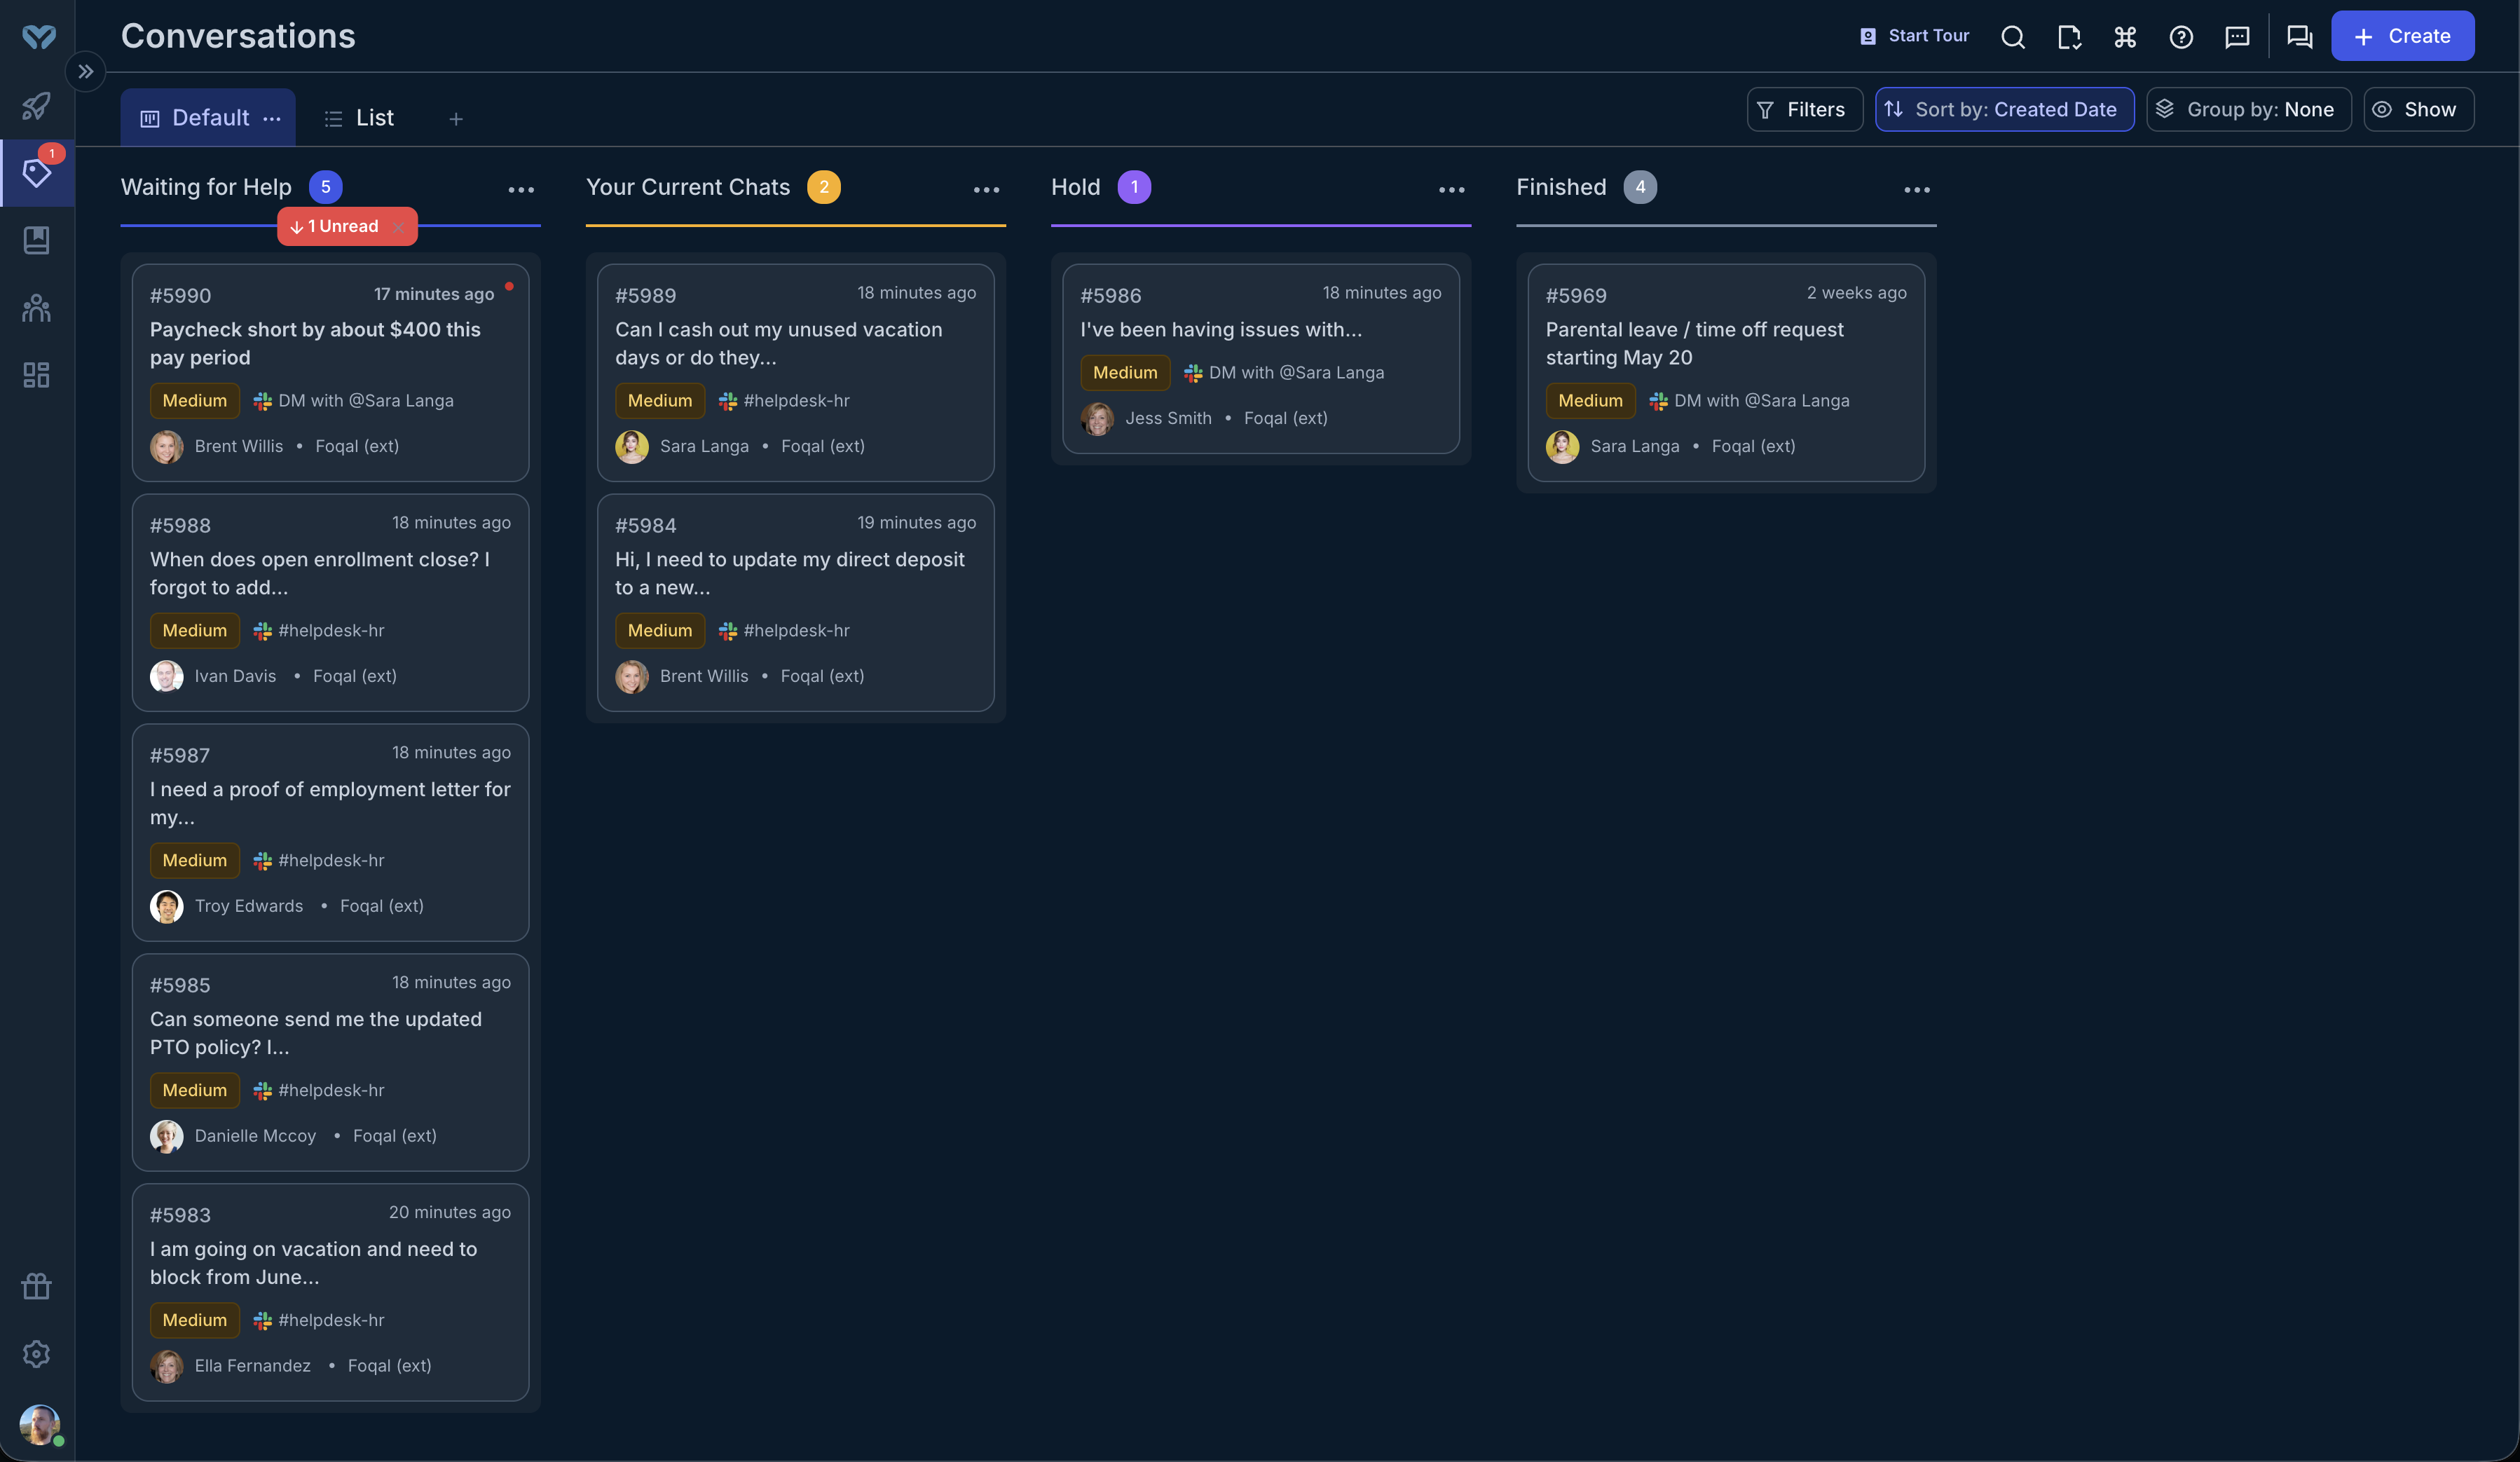This screenshot has height=1462, width=2520.
Task: Click Sara Langa avatar on ticket #5969
Action: (x=1561, y=446)
